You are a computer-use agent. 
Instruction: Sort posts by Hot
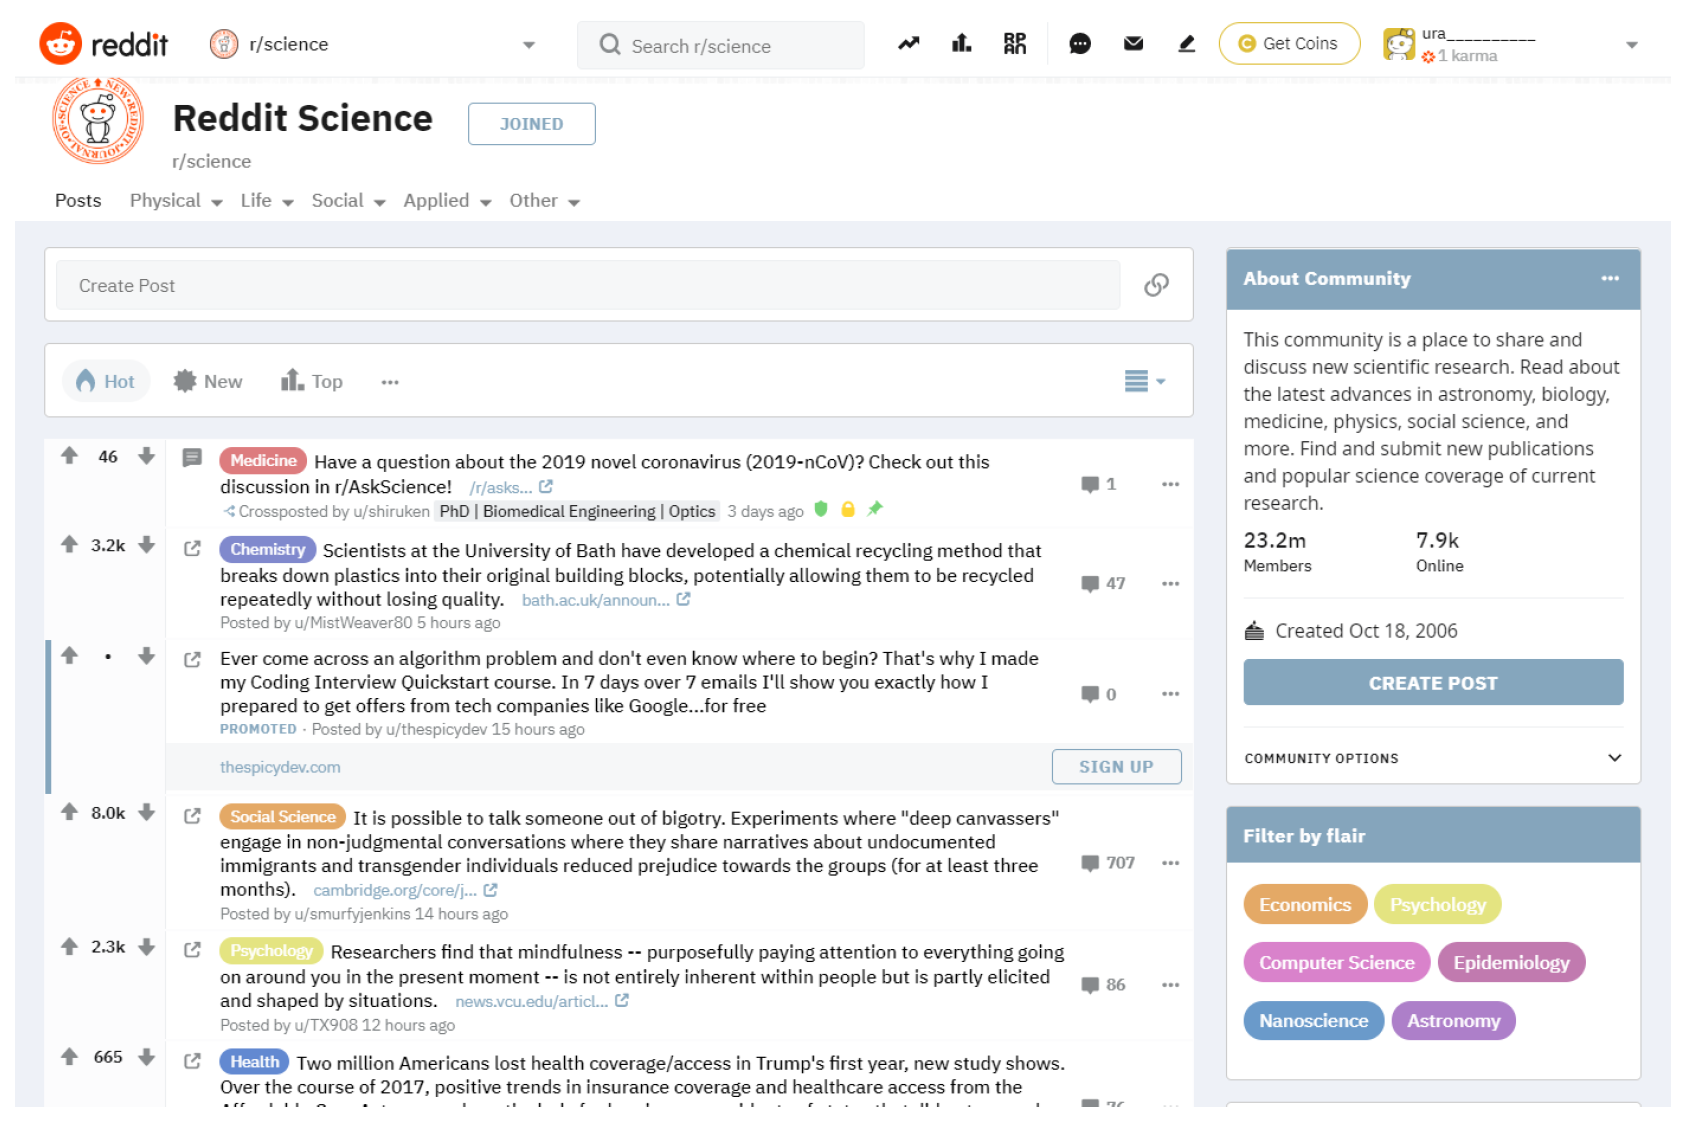tap(106, 381)
